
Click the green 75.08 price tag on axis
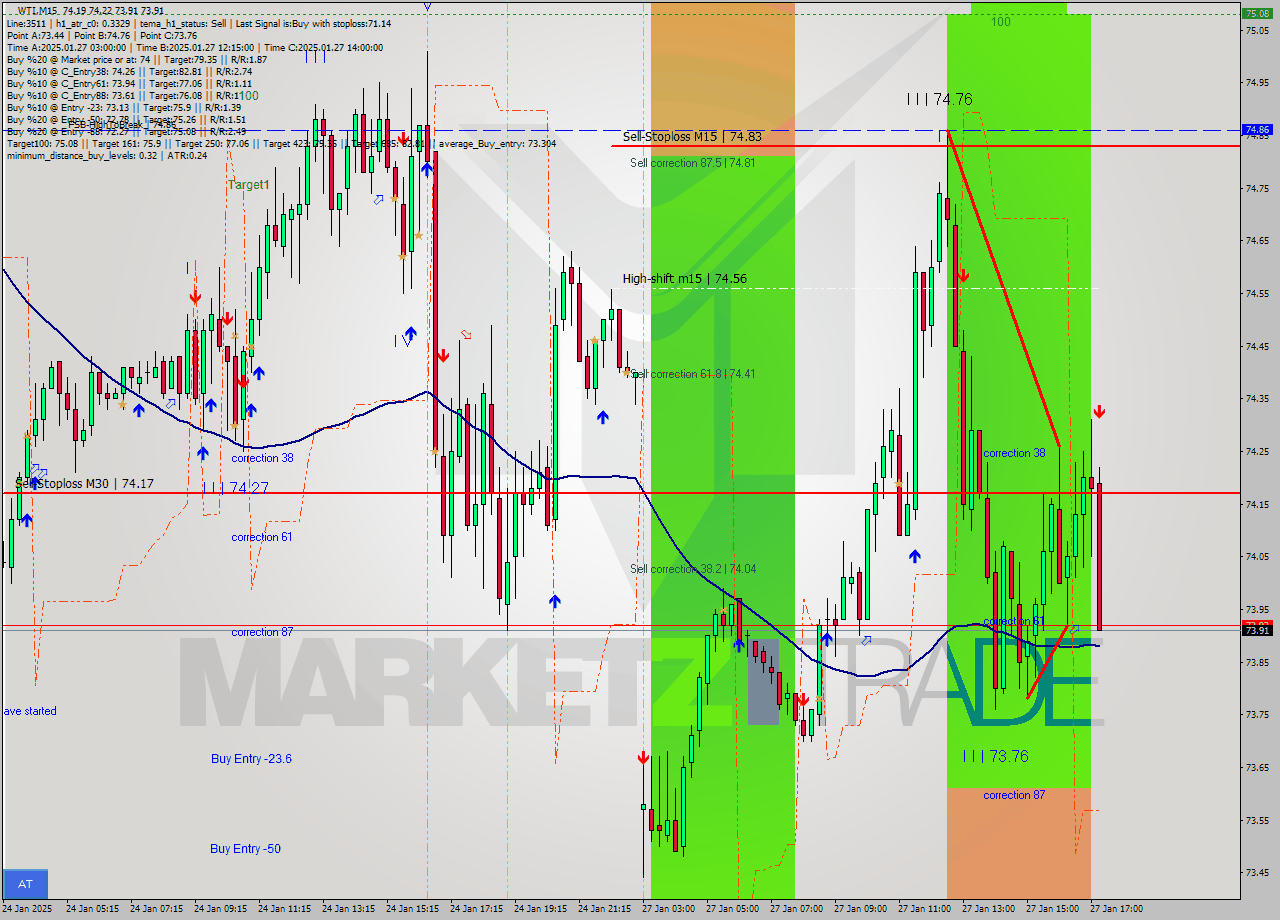[1257, 13]
